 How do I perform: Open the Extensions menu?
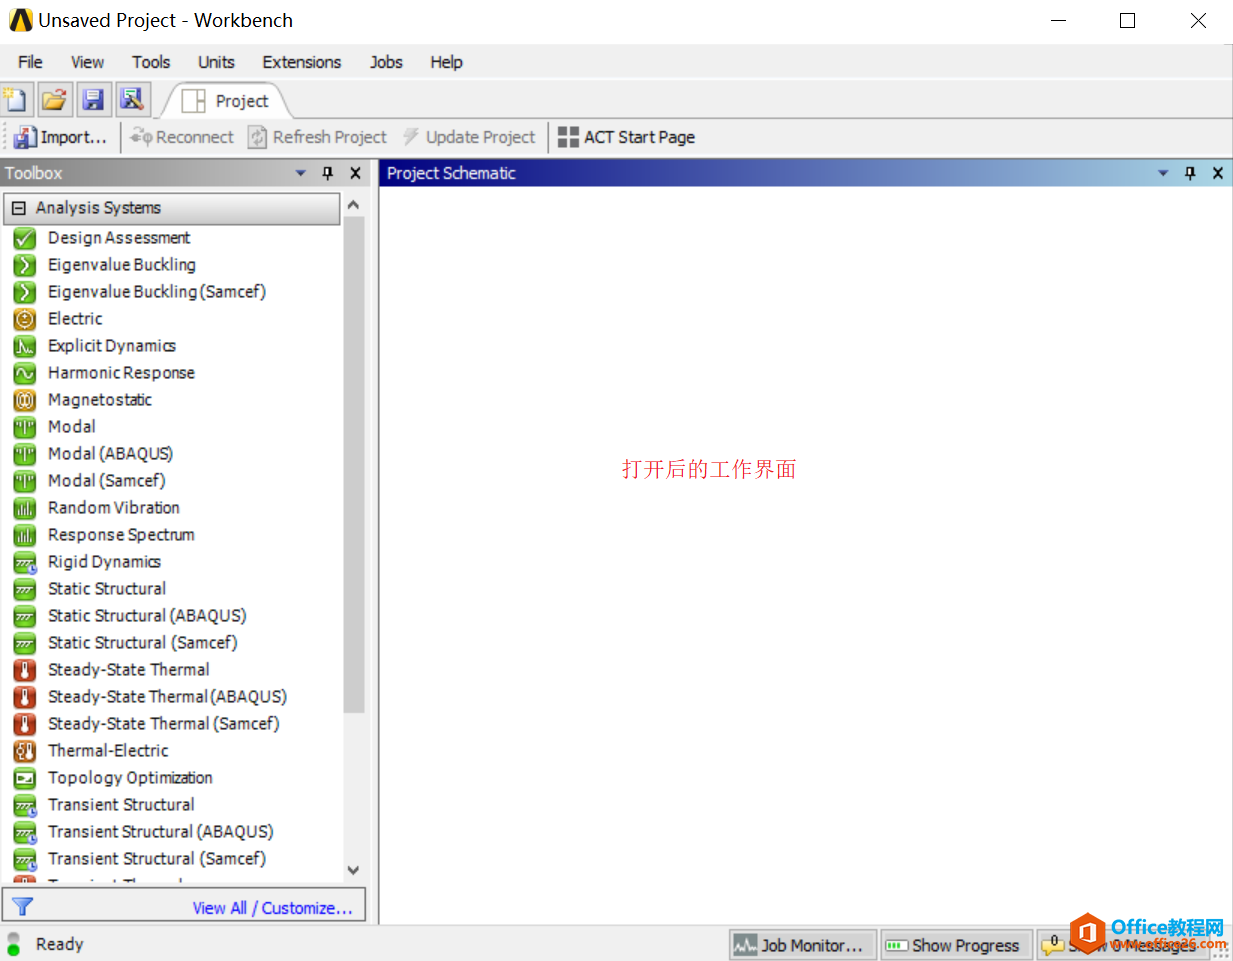pos(302,62)
